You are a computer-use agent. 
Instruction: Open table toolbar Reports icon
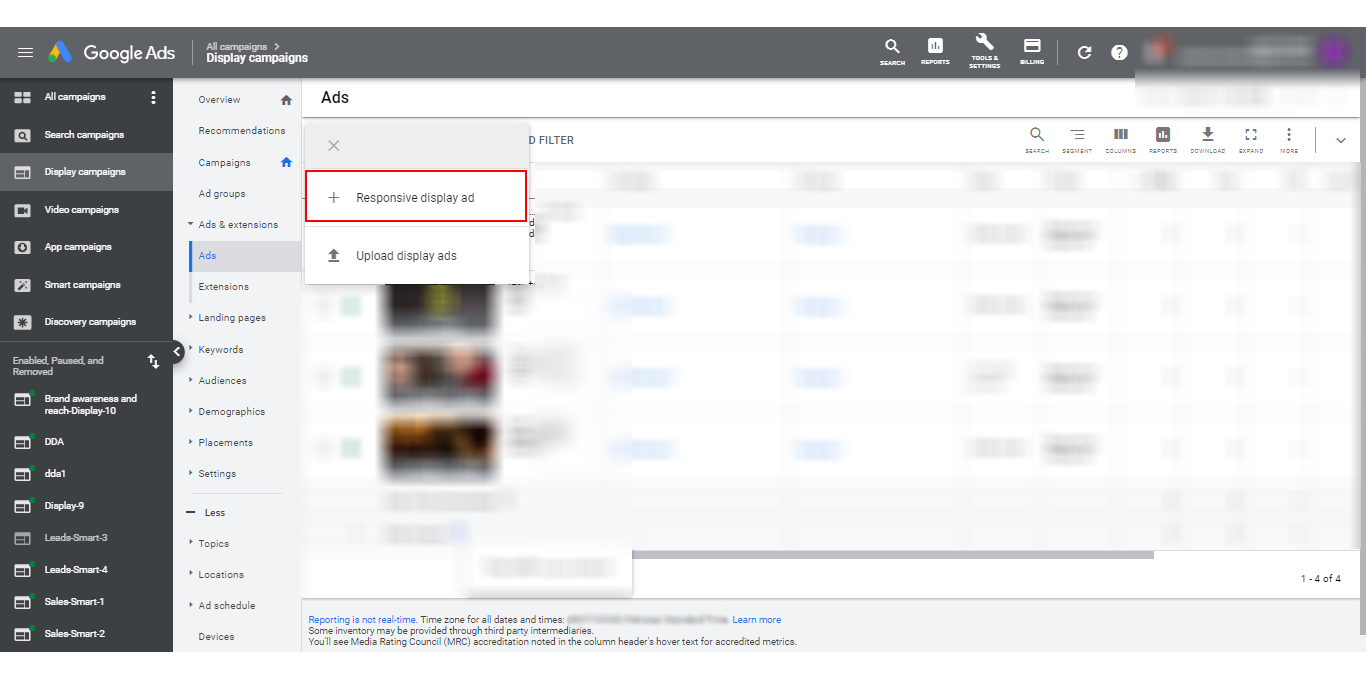click(1163, 140)
